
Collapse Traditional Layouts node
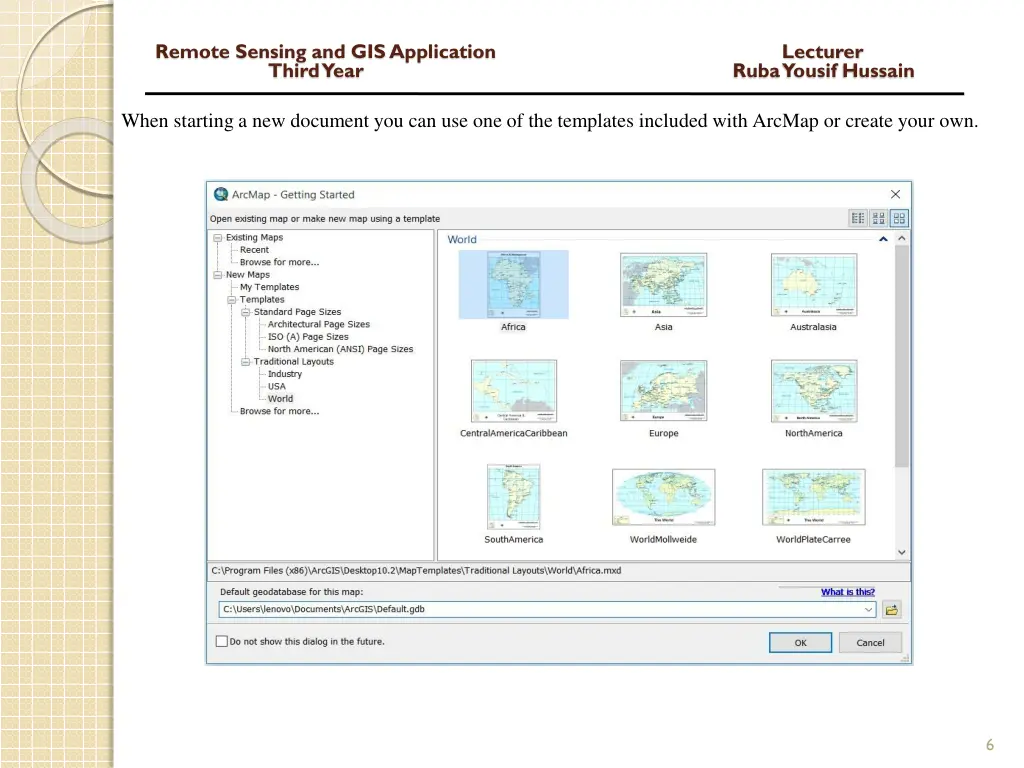pyautogui.click(x=246, y=362)
